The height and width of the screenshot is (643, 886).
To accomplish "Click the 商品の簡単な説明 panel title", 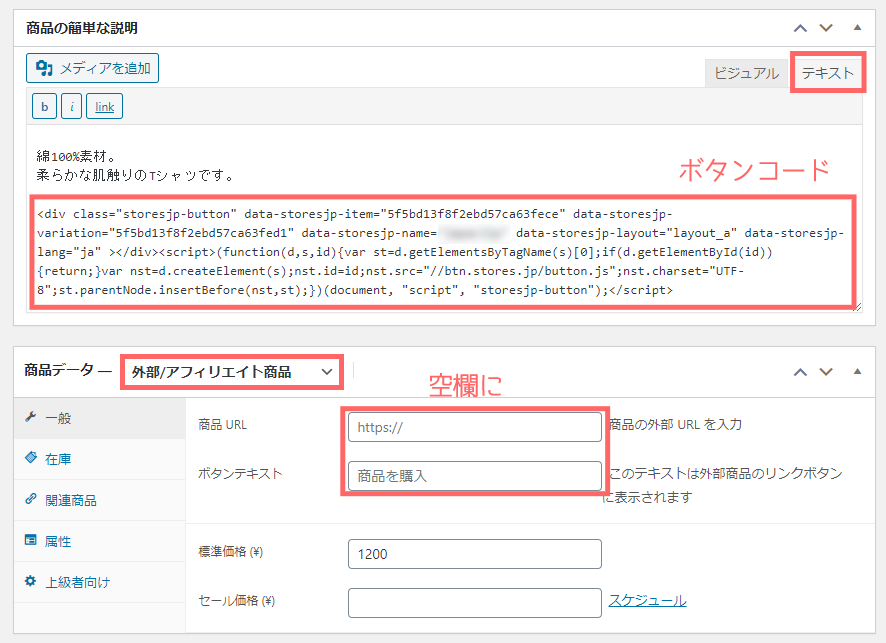I will 82,28.
